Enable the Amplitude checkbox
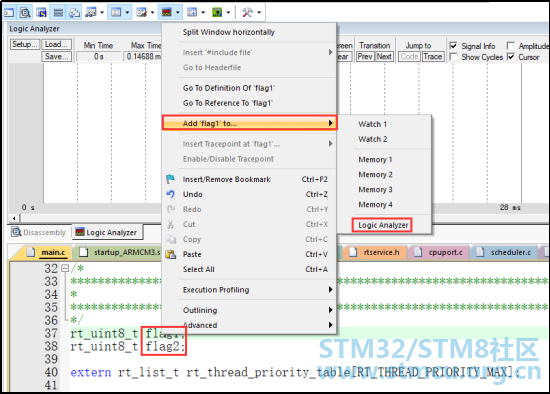 click(511, 46)
